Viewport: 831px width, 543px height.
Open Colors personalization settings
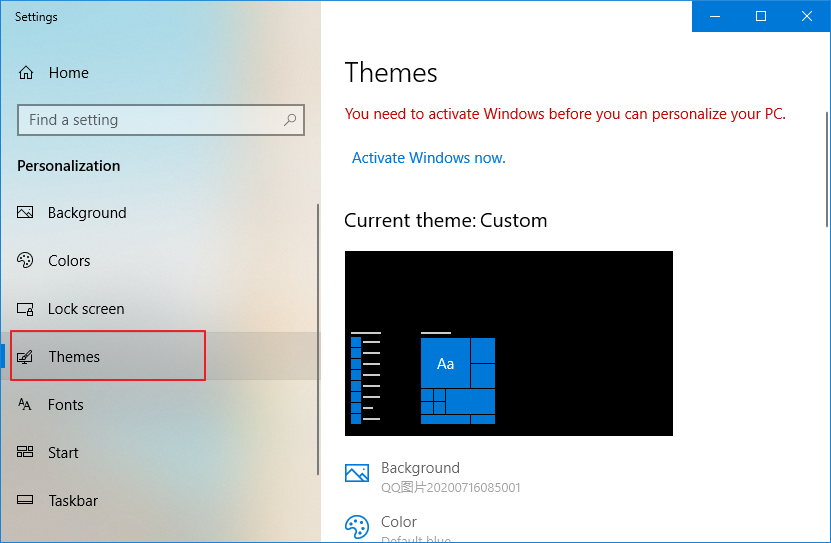tap(69, 261)
